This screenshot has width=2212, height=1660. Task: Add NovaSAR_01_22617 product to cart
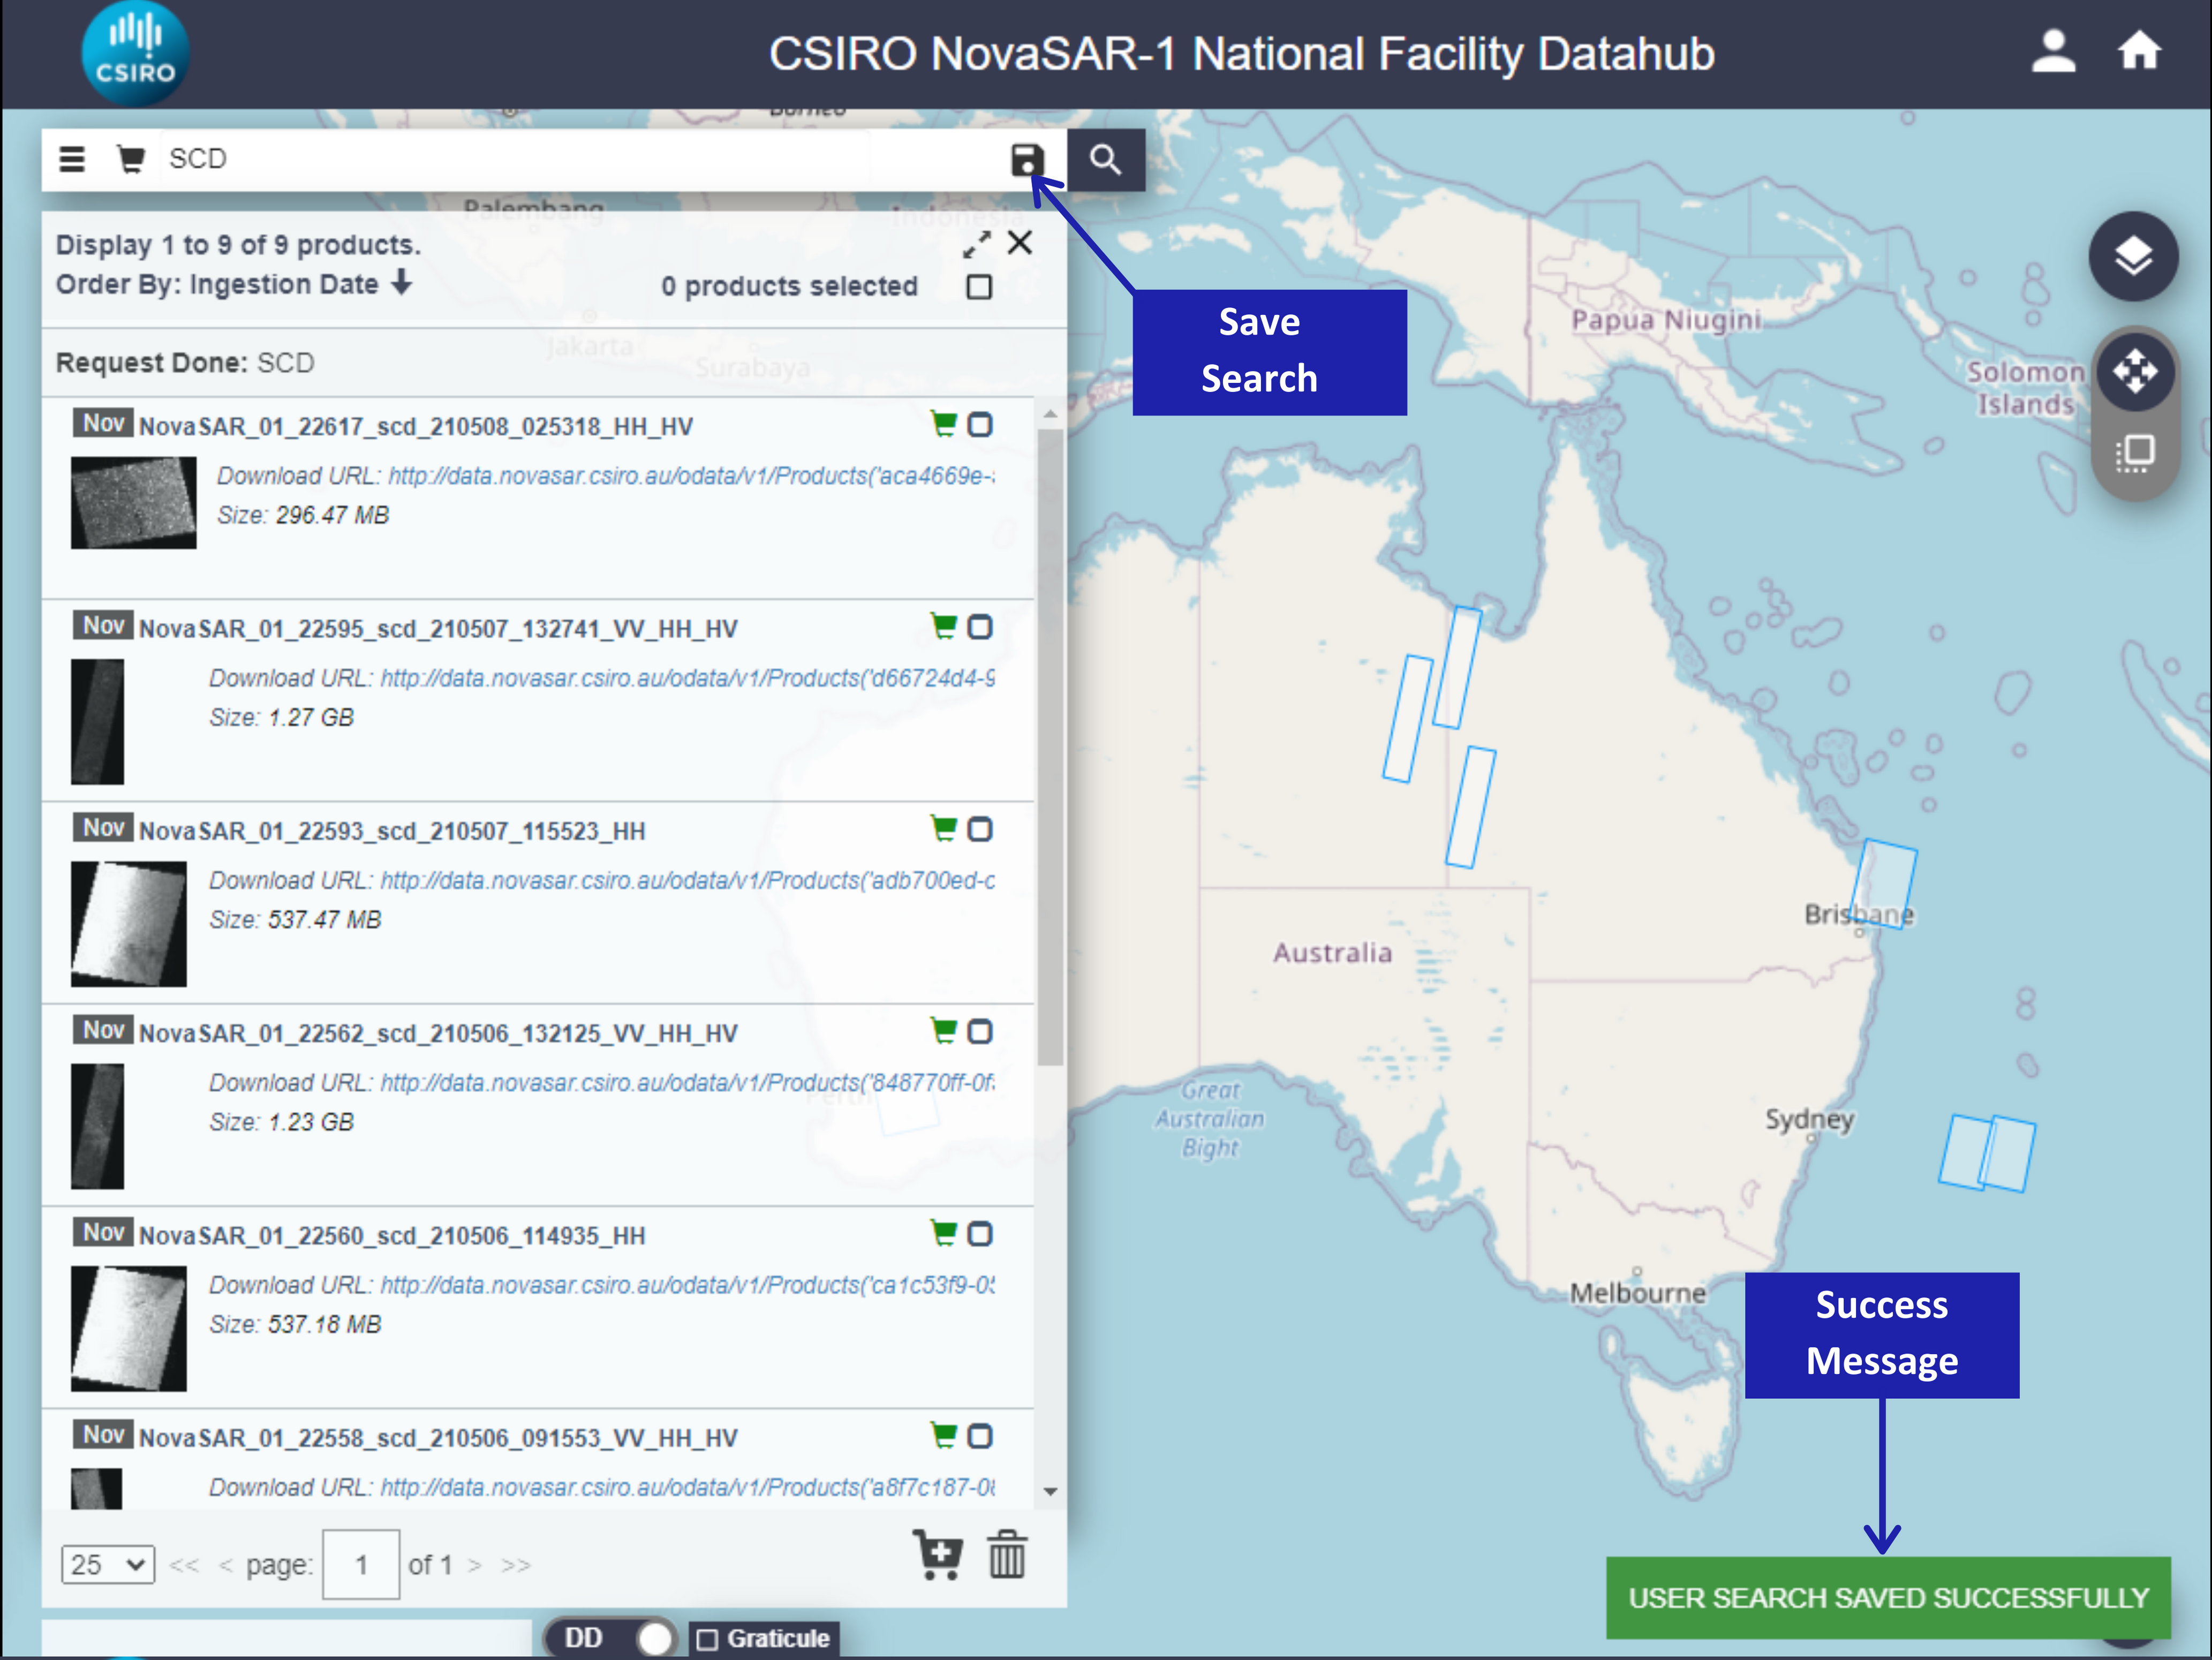point(943,424)
